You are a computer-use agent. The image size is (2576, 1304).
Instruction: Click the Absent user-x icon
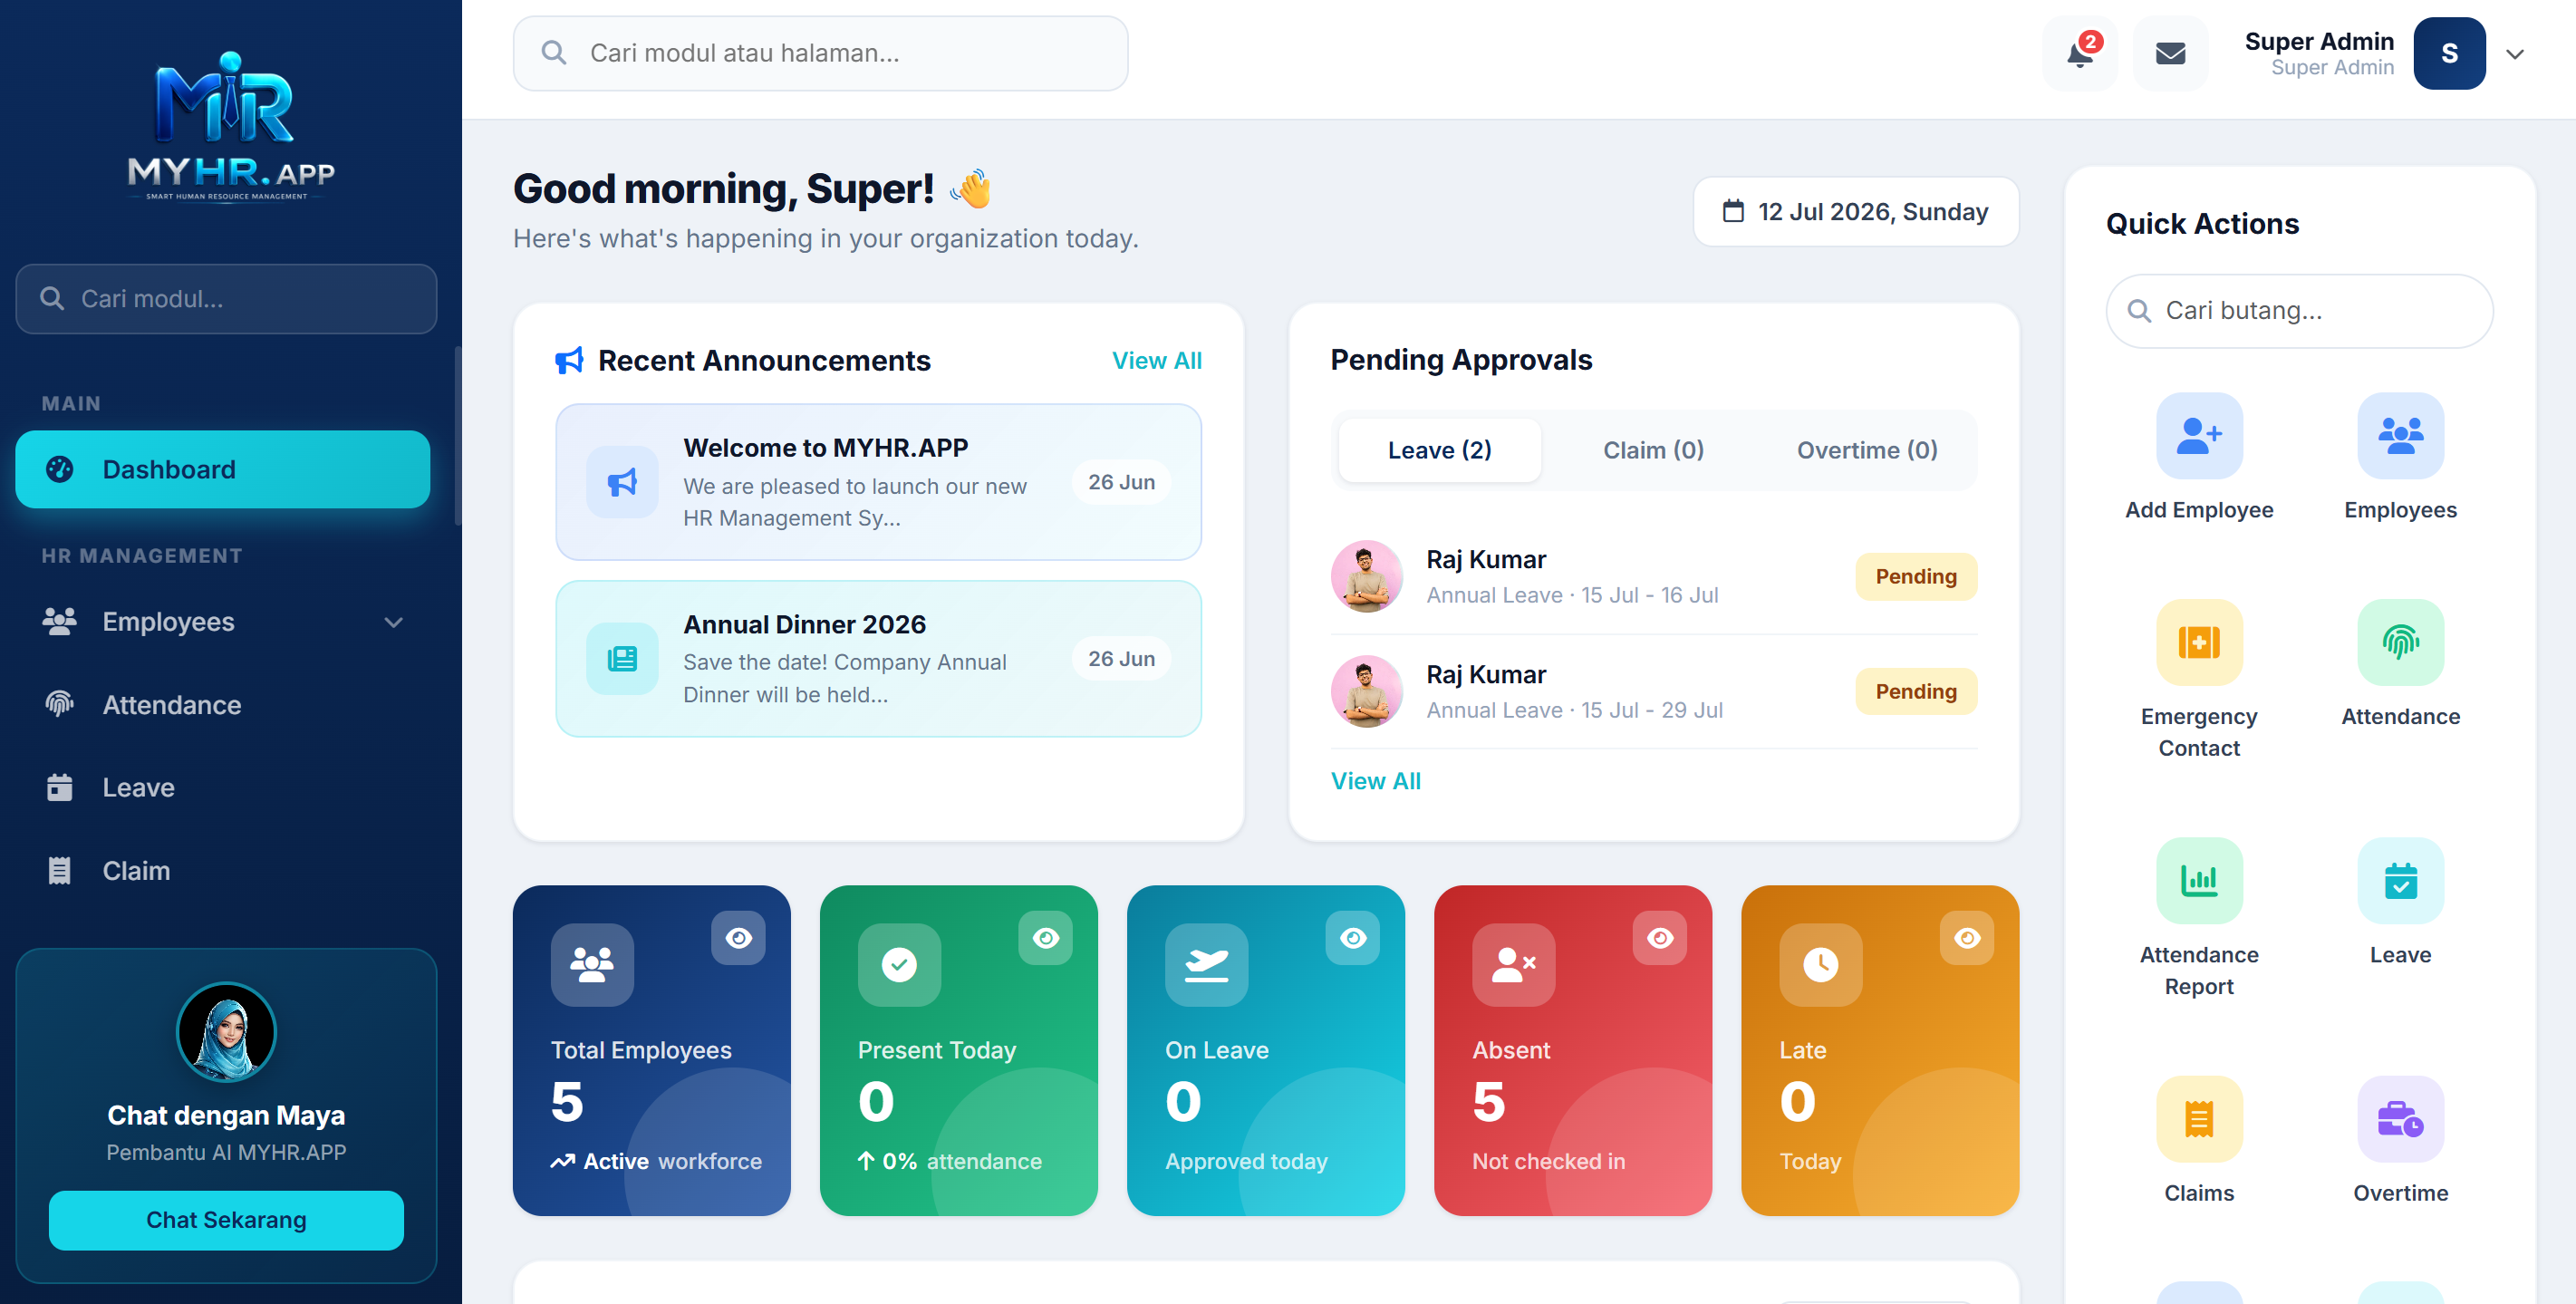tap(1513, 965)
